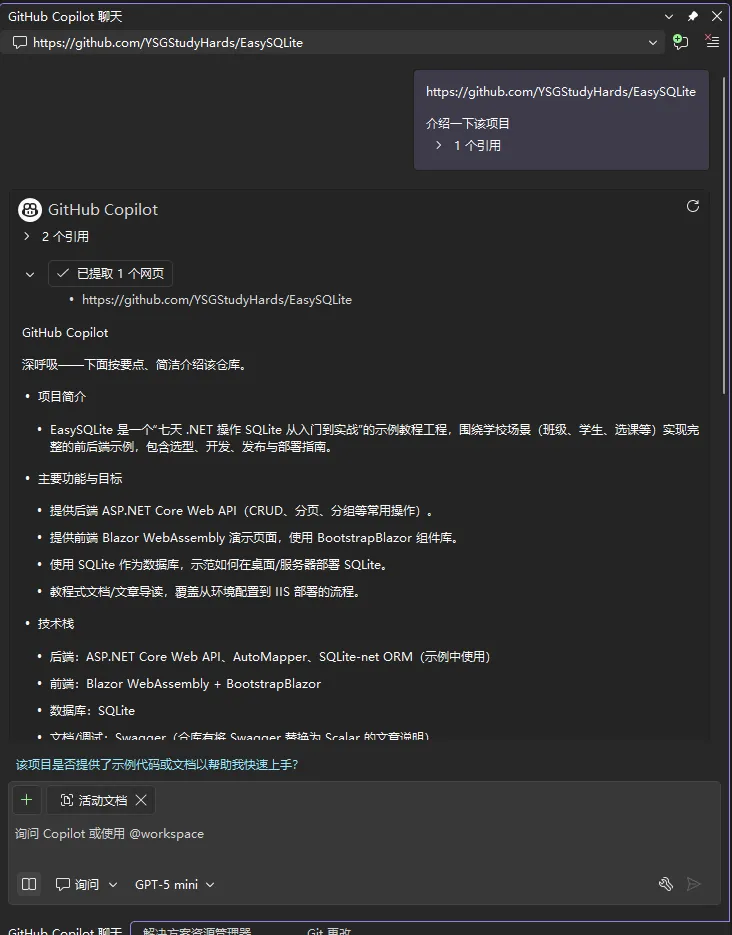Click the URL text in the user message

click(x=561, y=92)
